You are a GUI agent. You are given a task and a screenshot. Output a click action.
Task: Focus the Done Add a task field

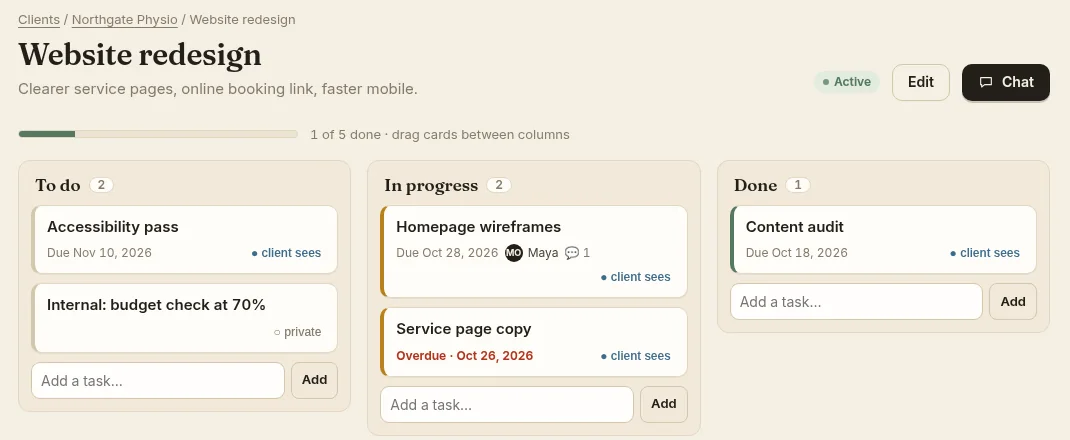(856, 302)
